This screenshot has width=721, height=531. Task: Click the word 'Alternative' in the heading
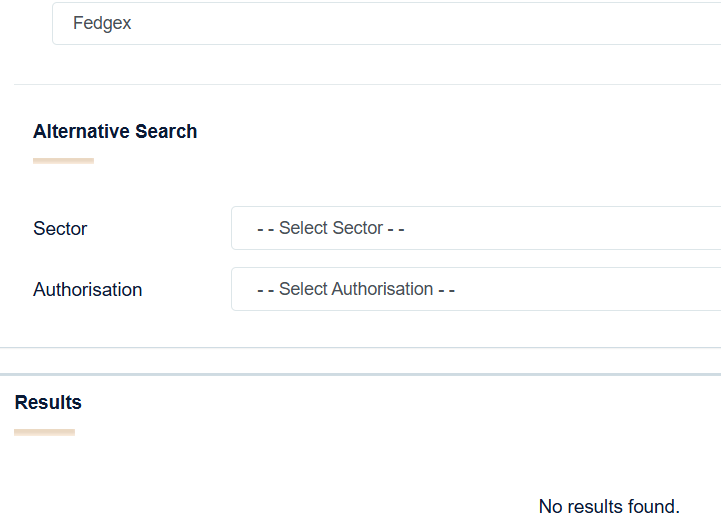tap(82, 132)
